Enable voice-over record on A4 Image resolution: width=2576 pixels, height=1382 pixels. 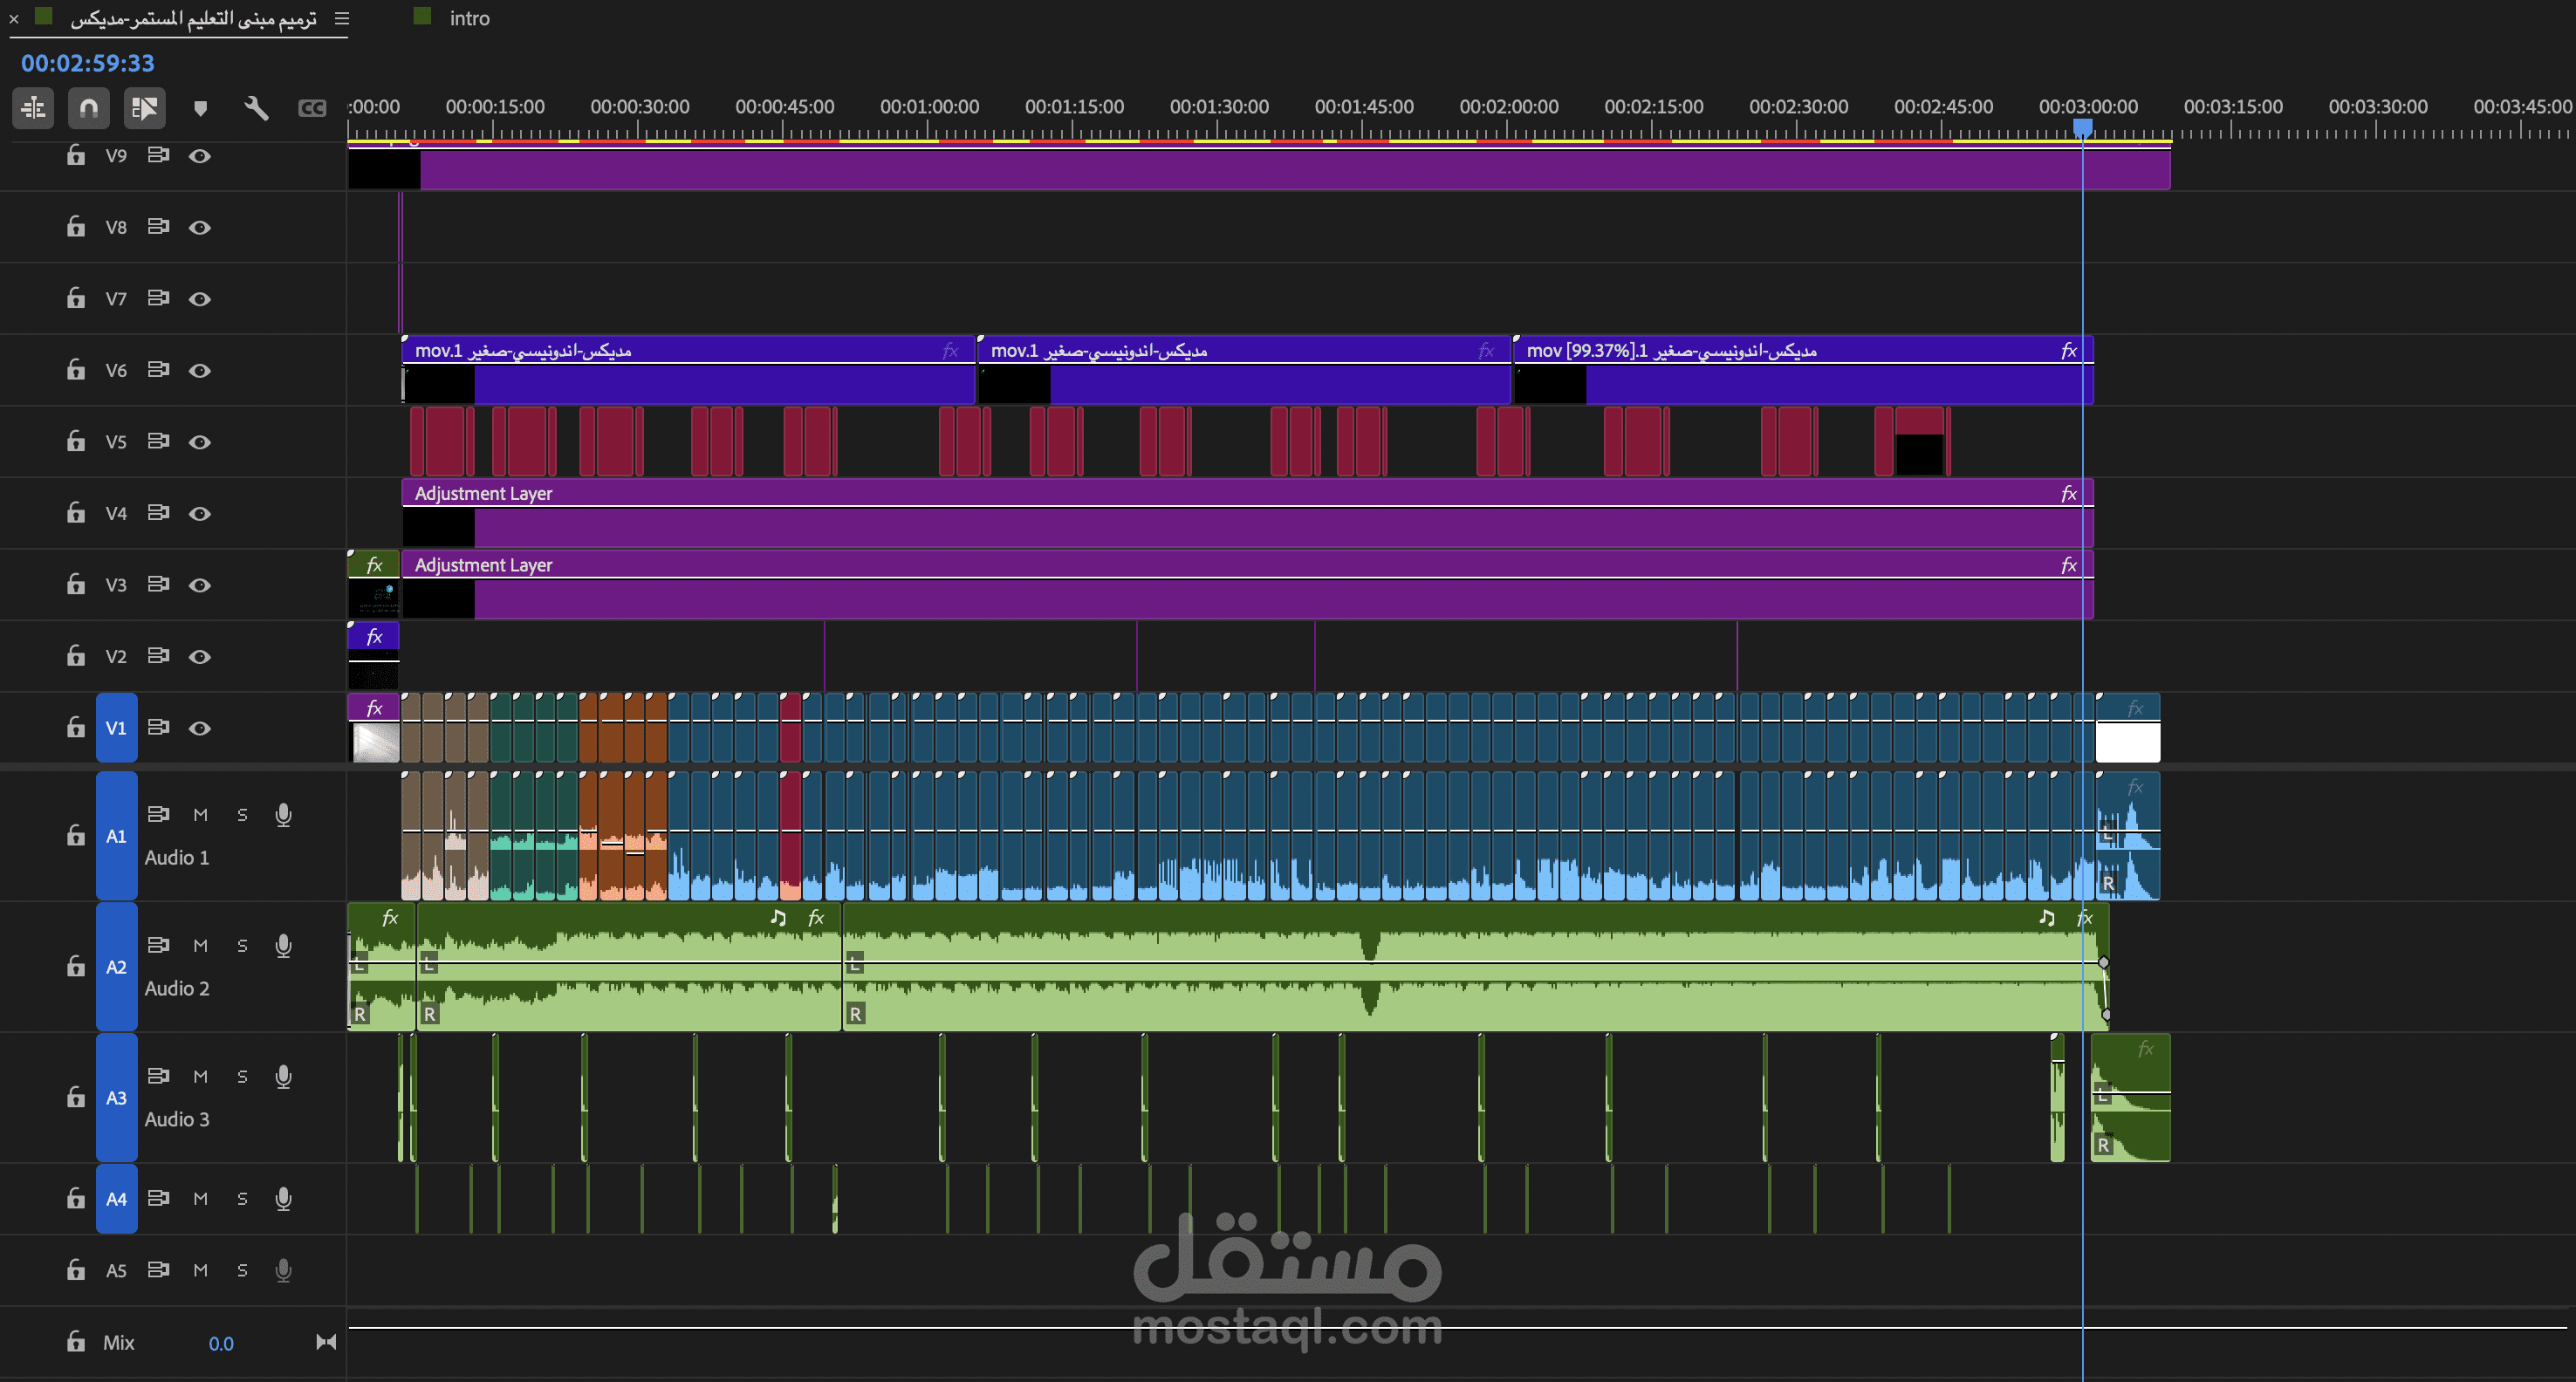click(x=284, y=1199)
